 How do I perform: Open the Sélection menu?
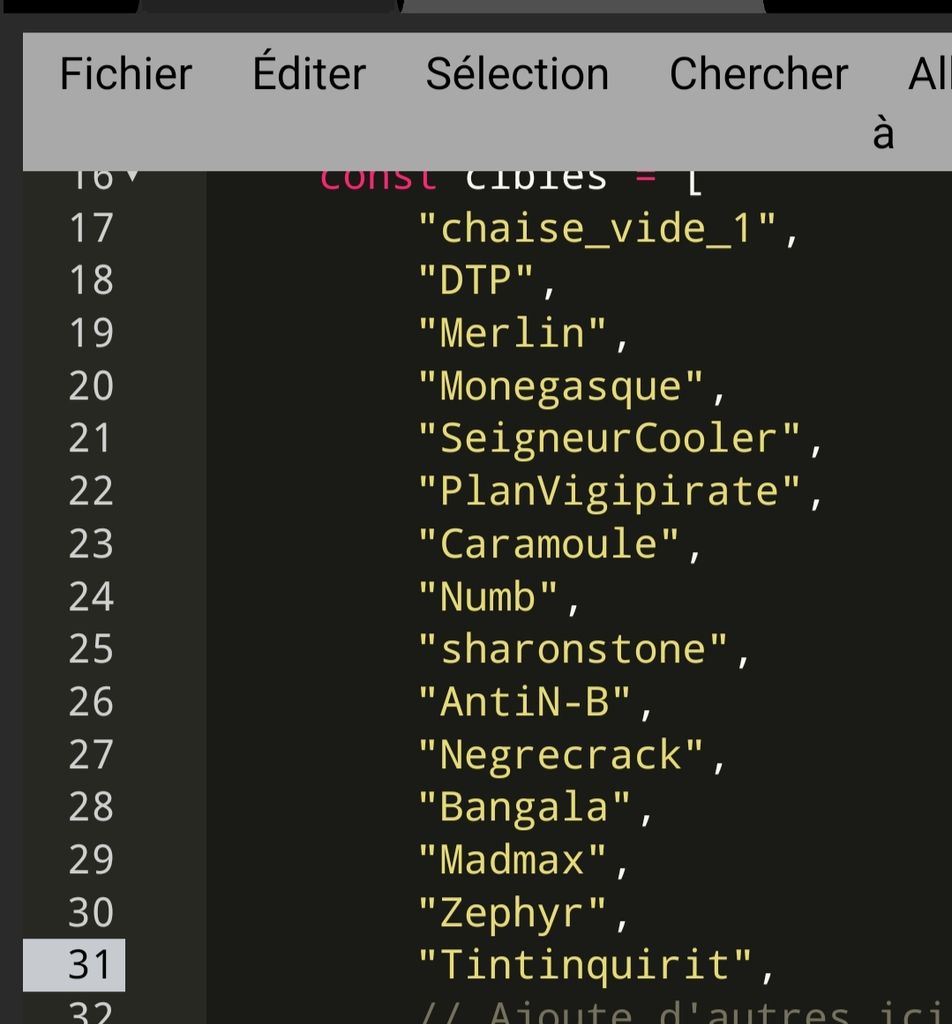click(517, 75)
